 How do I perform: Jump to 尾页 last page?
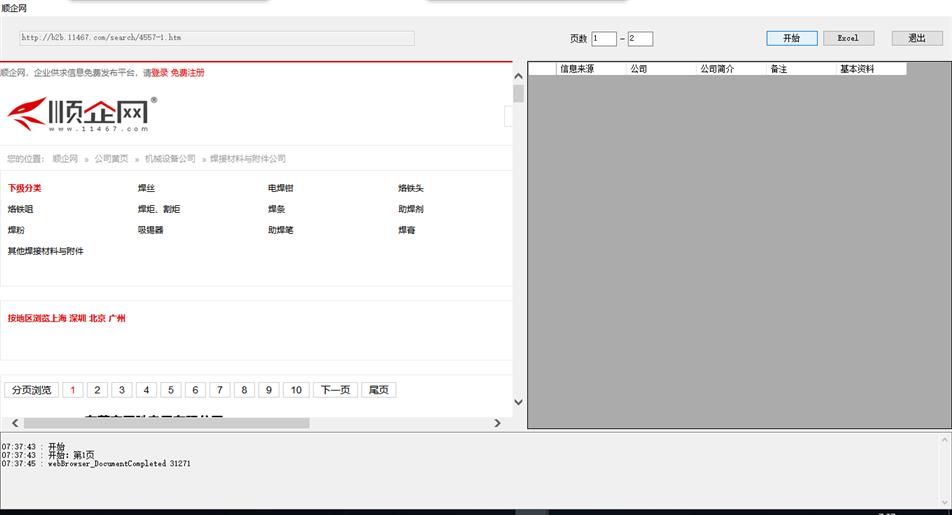379,390
